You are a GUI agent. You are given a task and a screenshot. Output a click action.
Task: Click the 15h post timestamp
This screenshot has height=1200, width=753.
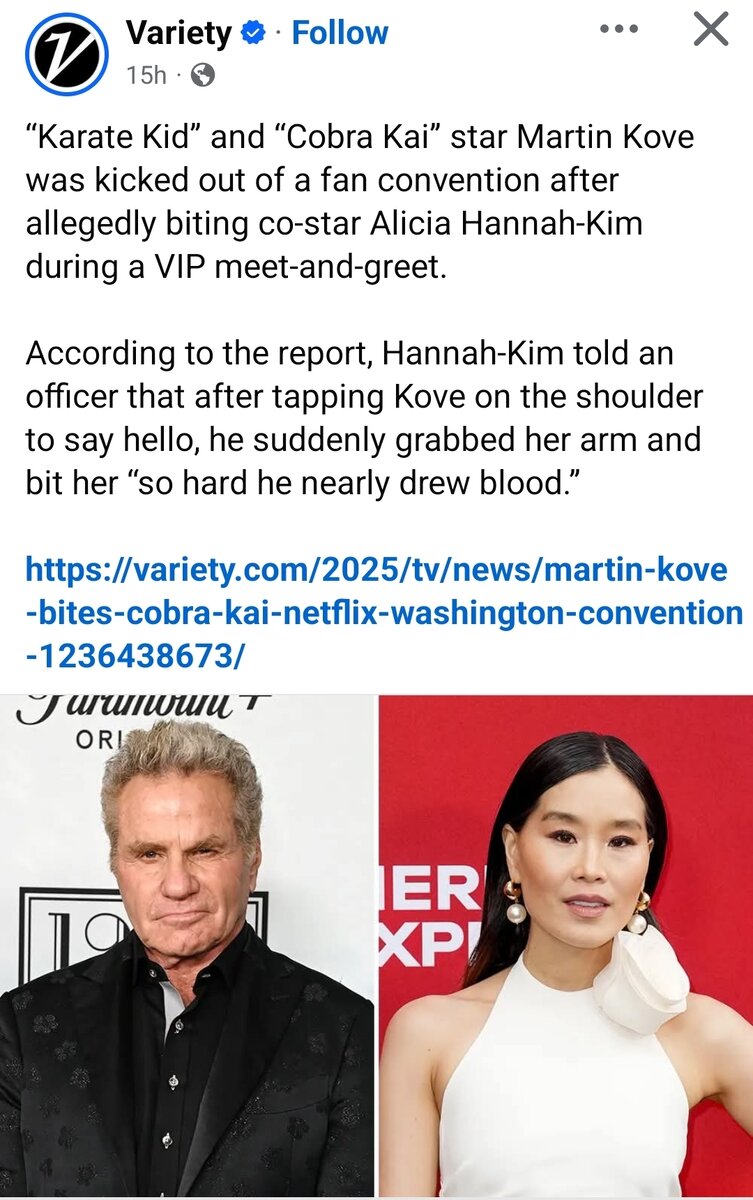point(146,75)
